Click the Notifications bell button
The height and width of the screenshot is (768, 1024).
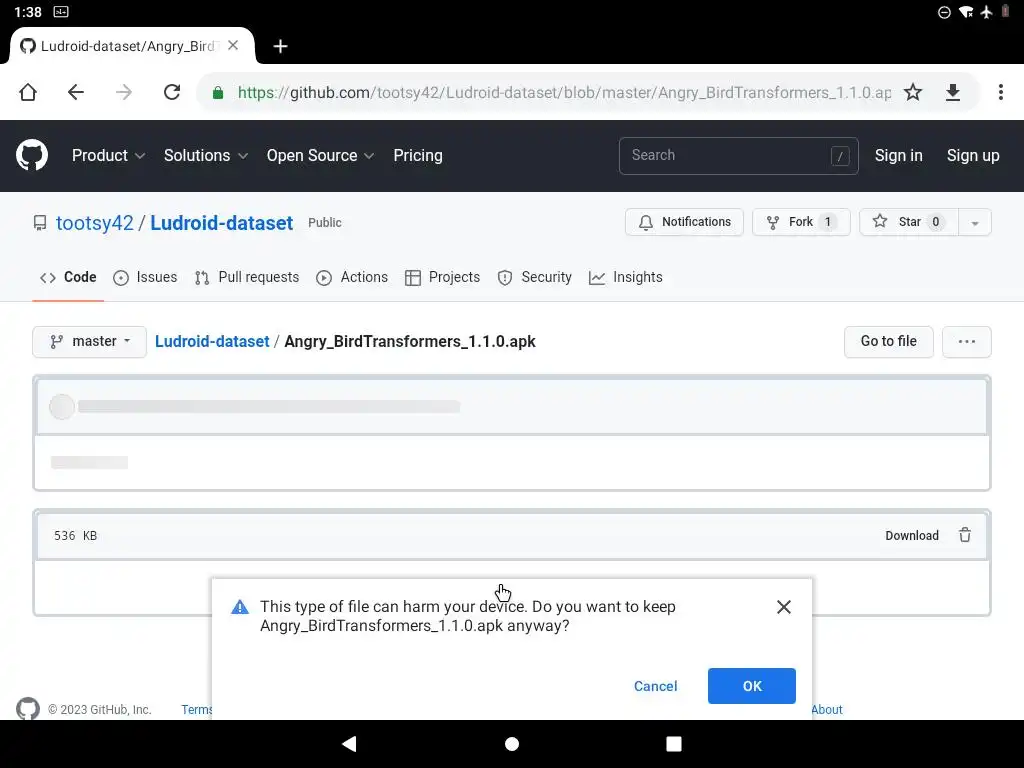pyautogui.click(x=684, y=222)
